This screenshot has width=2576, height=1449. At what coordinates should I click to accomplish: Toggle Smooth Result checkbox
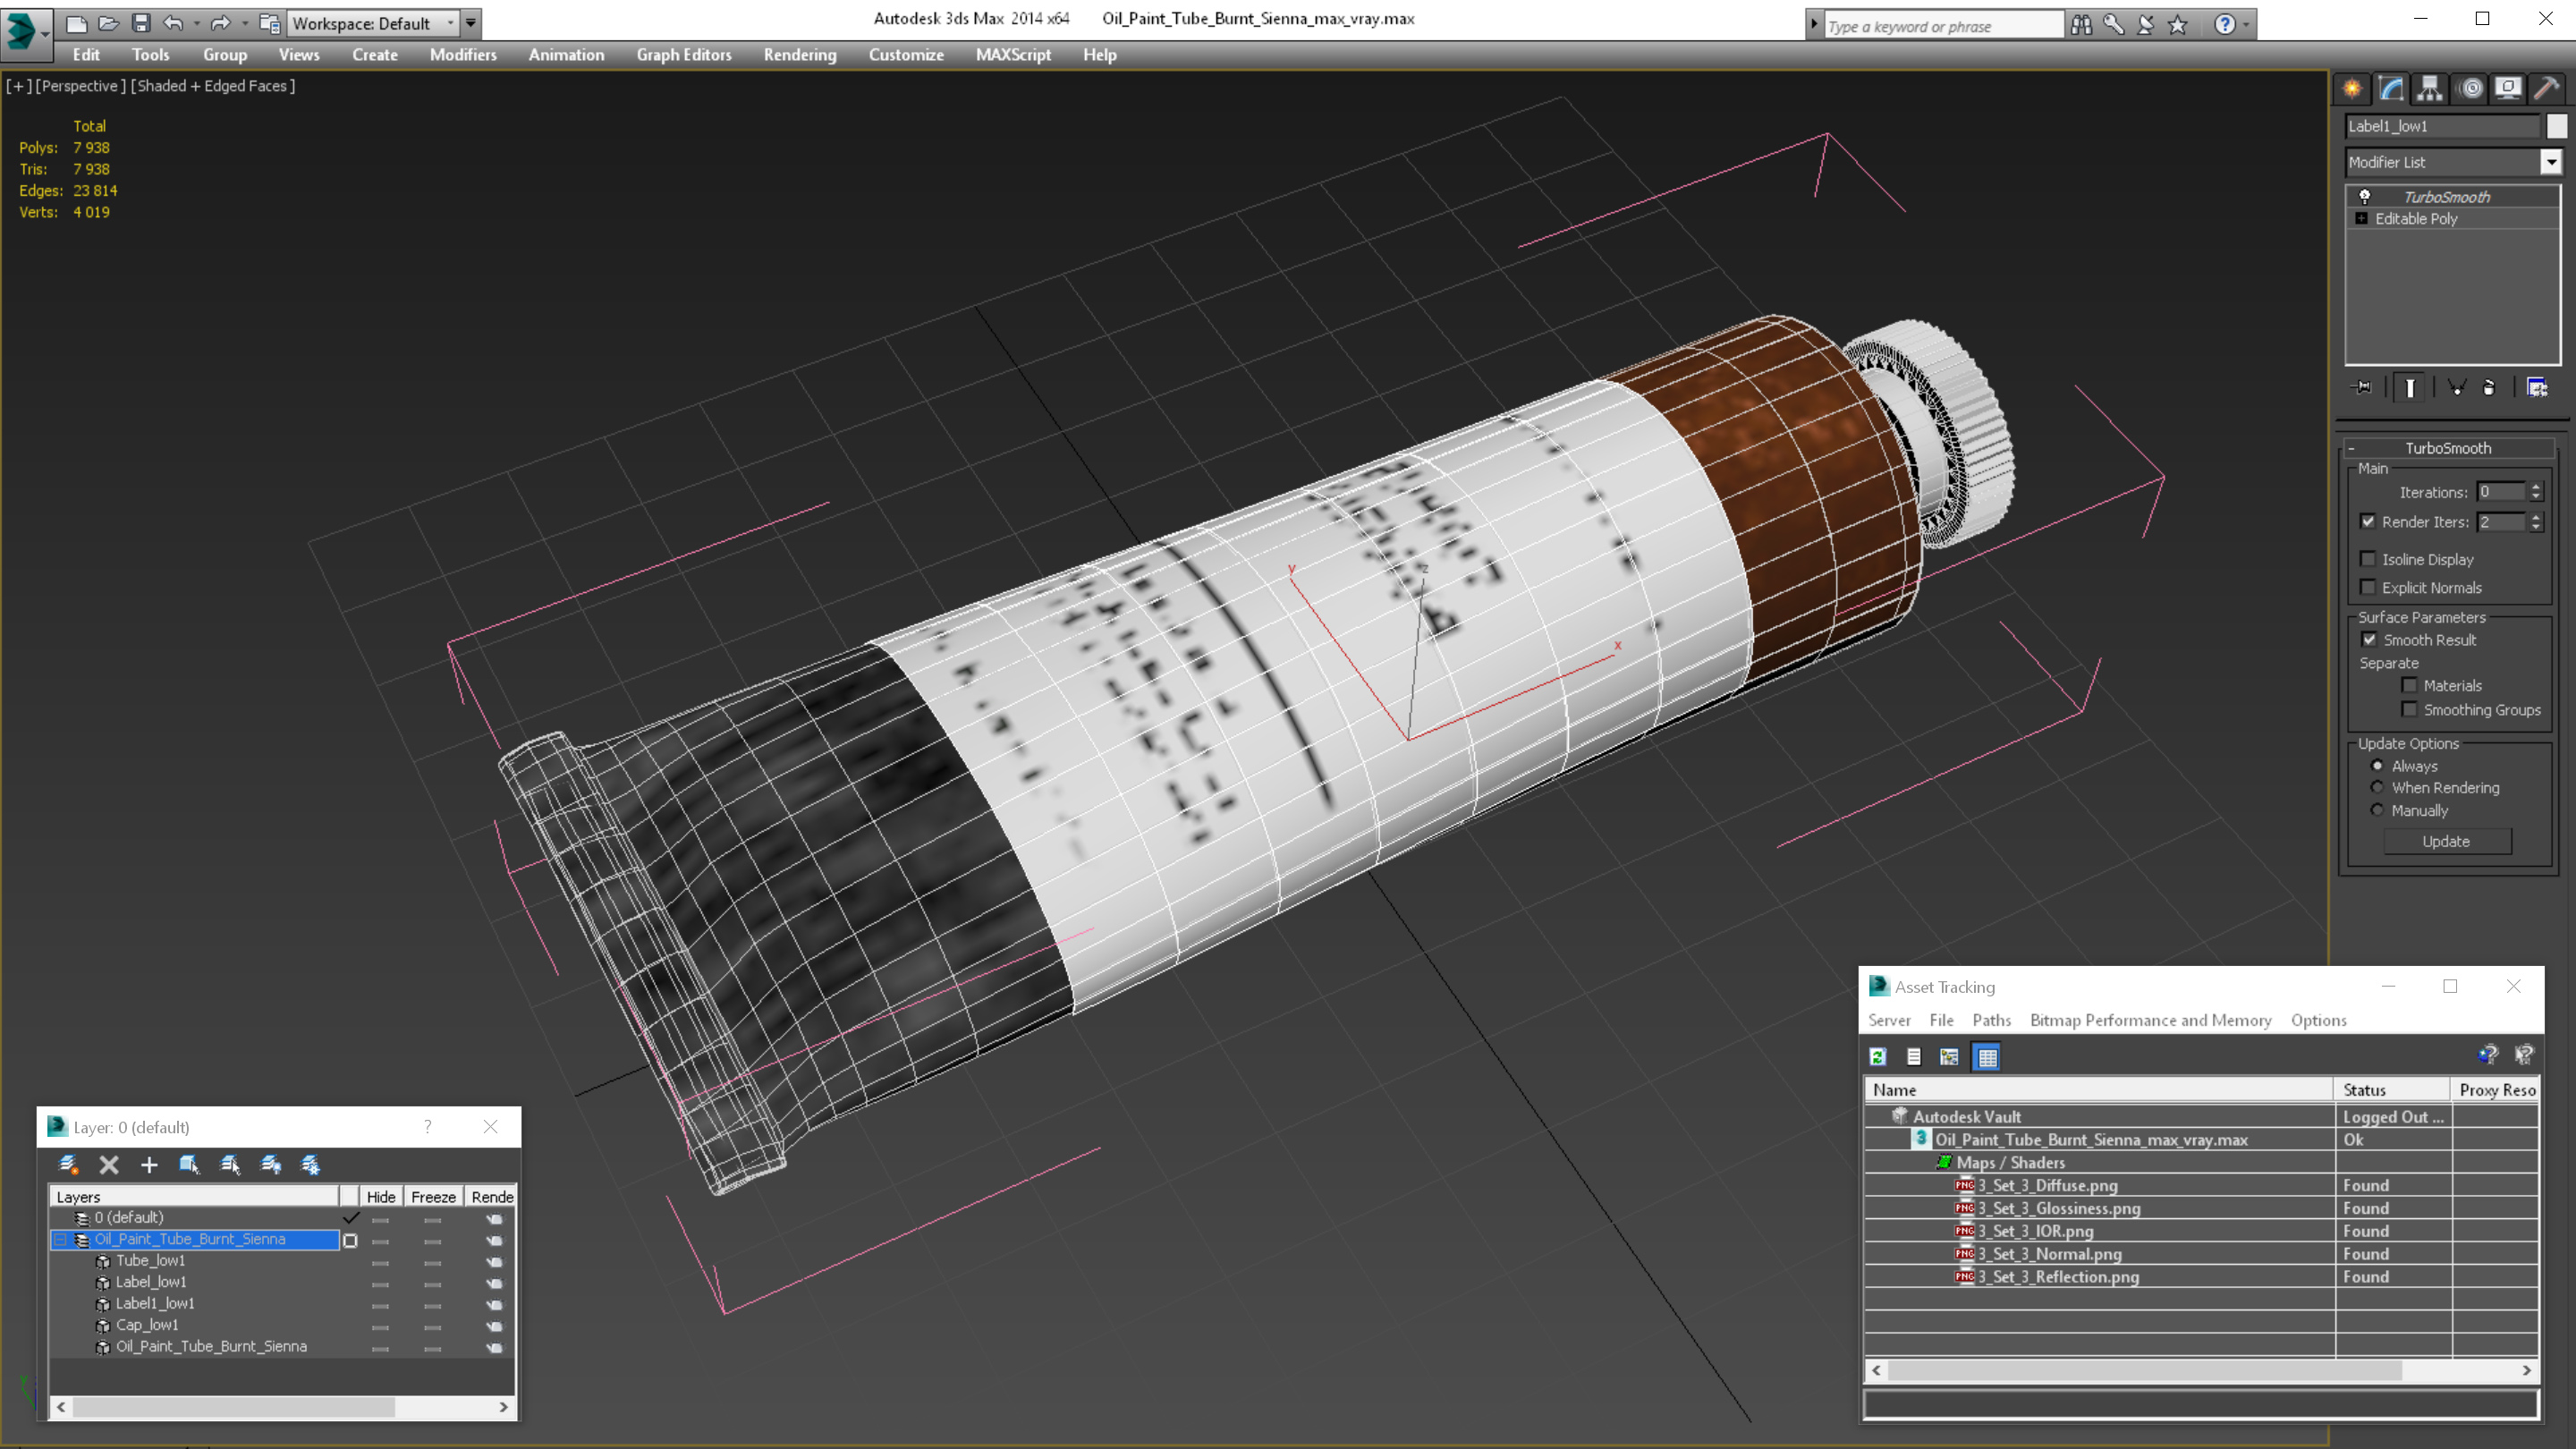click(2369, 639)
